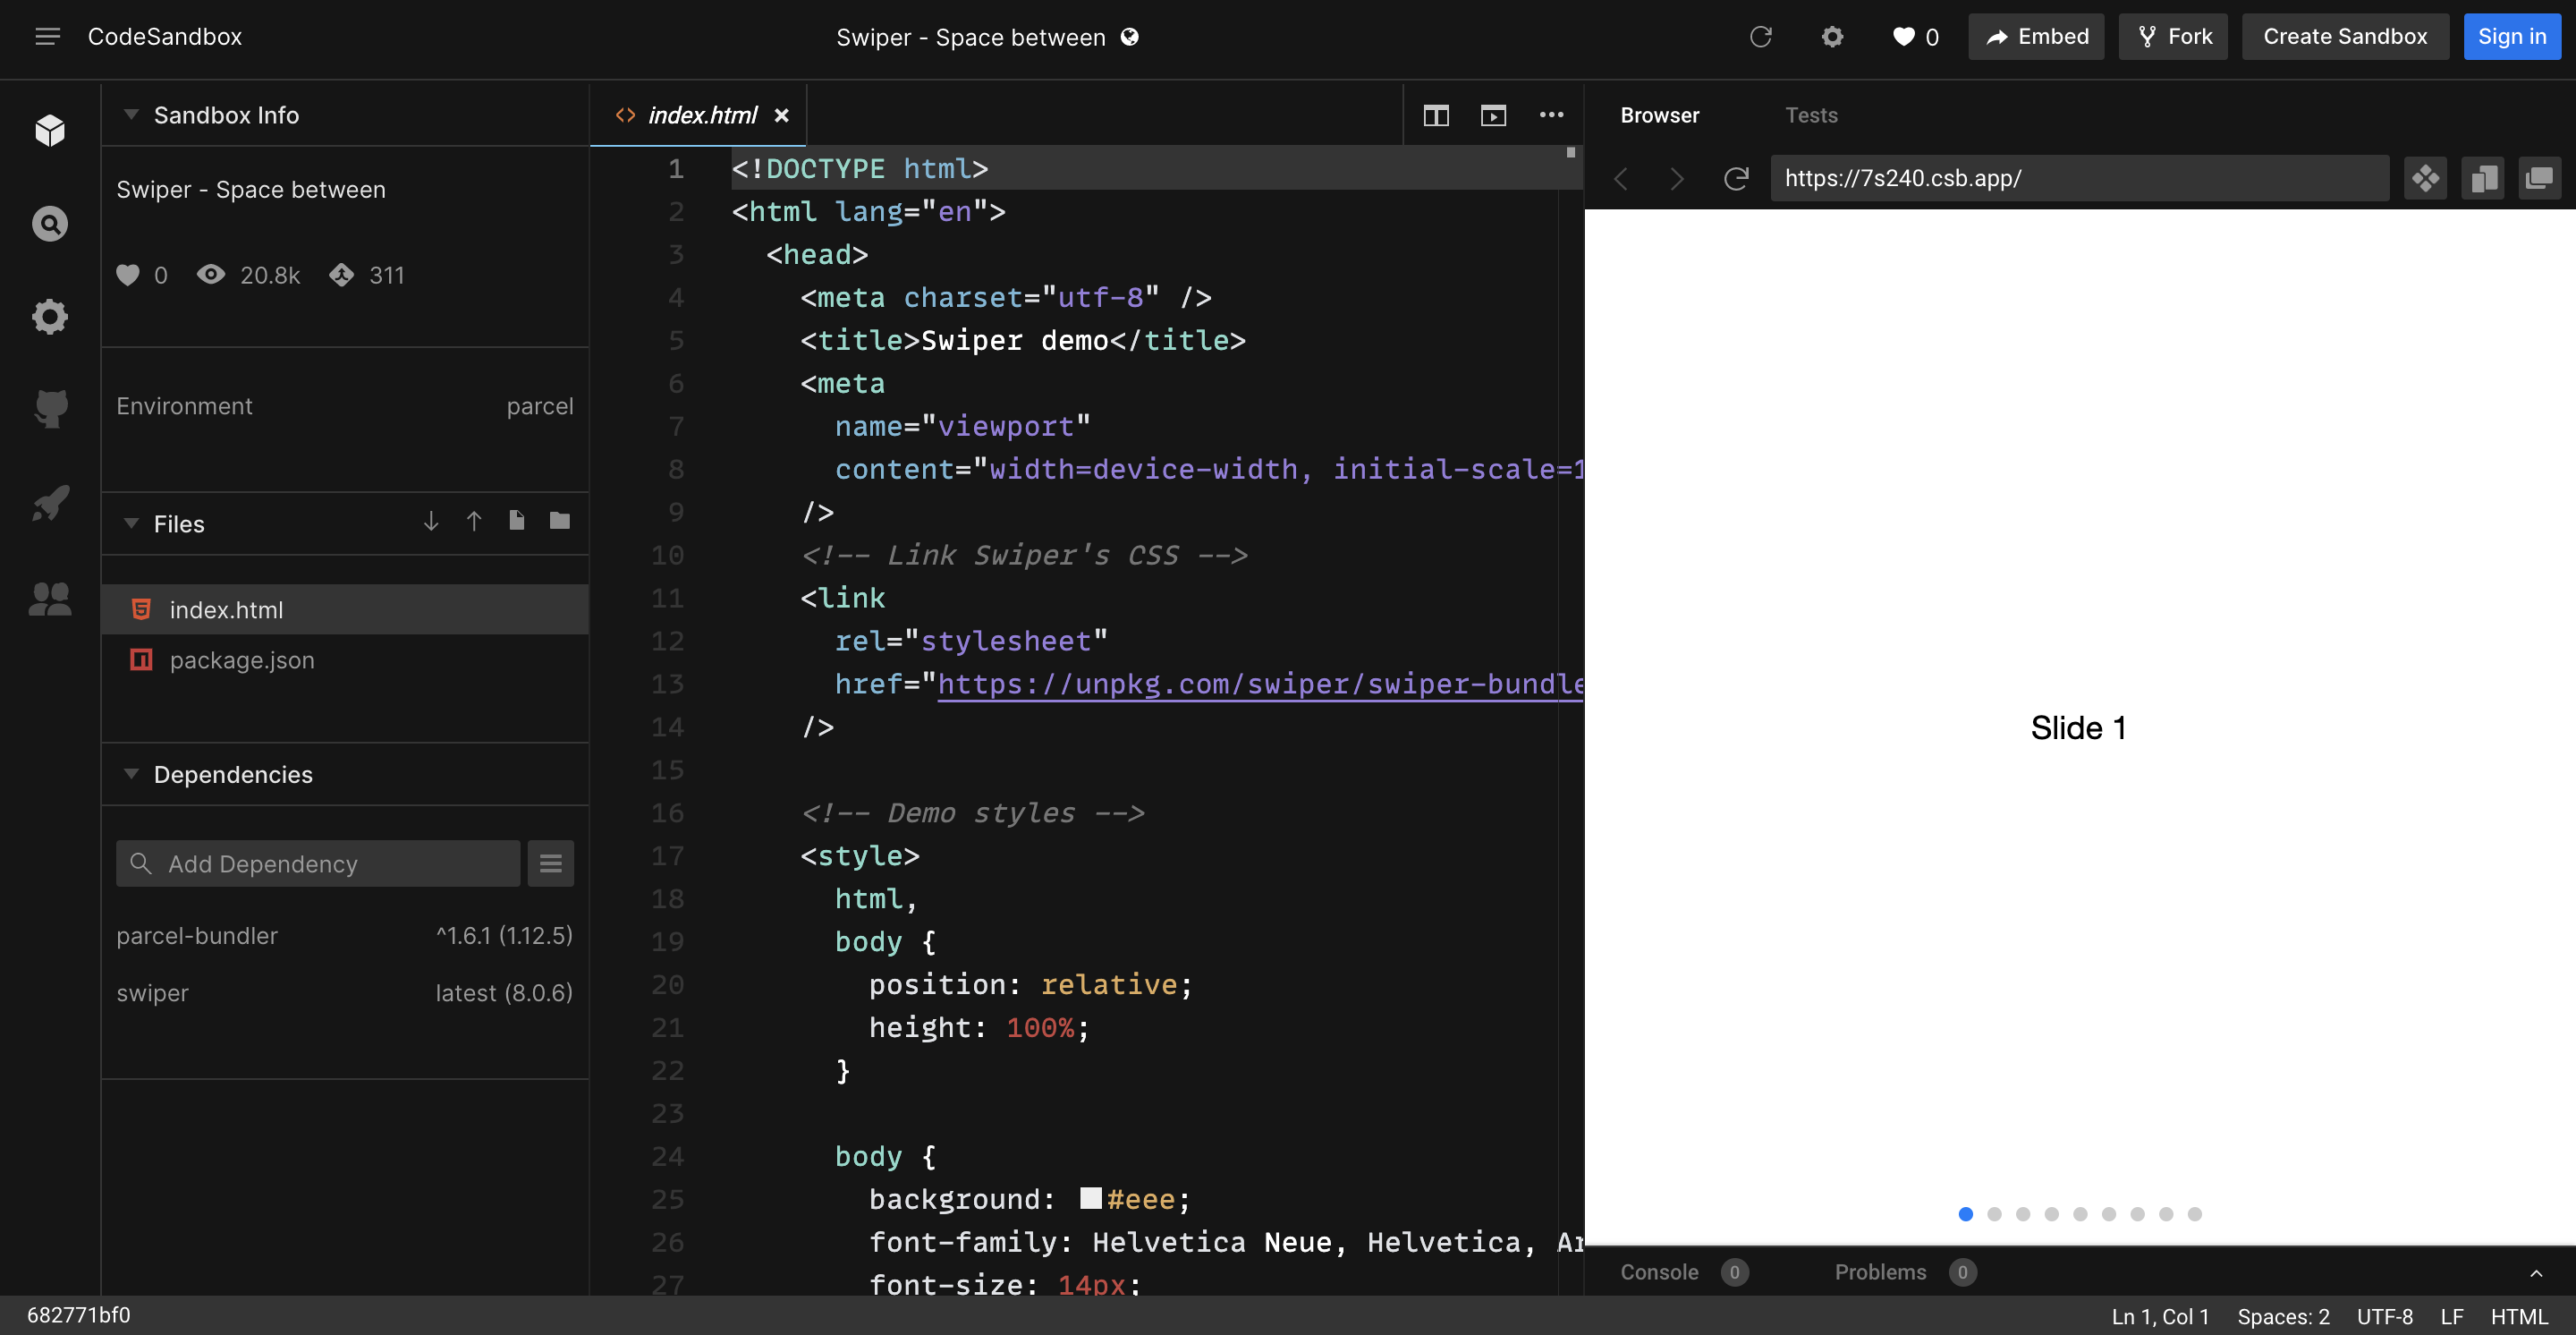Open the Search sidebar icon
The height and width of the screenshot is (1335, 2576).
pos(50,224)
